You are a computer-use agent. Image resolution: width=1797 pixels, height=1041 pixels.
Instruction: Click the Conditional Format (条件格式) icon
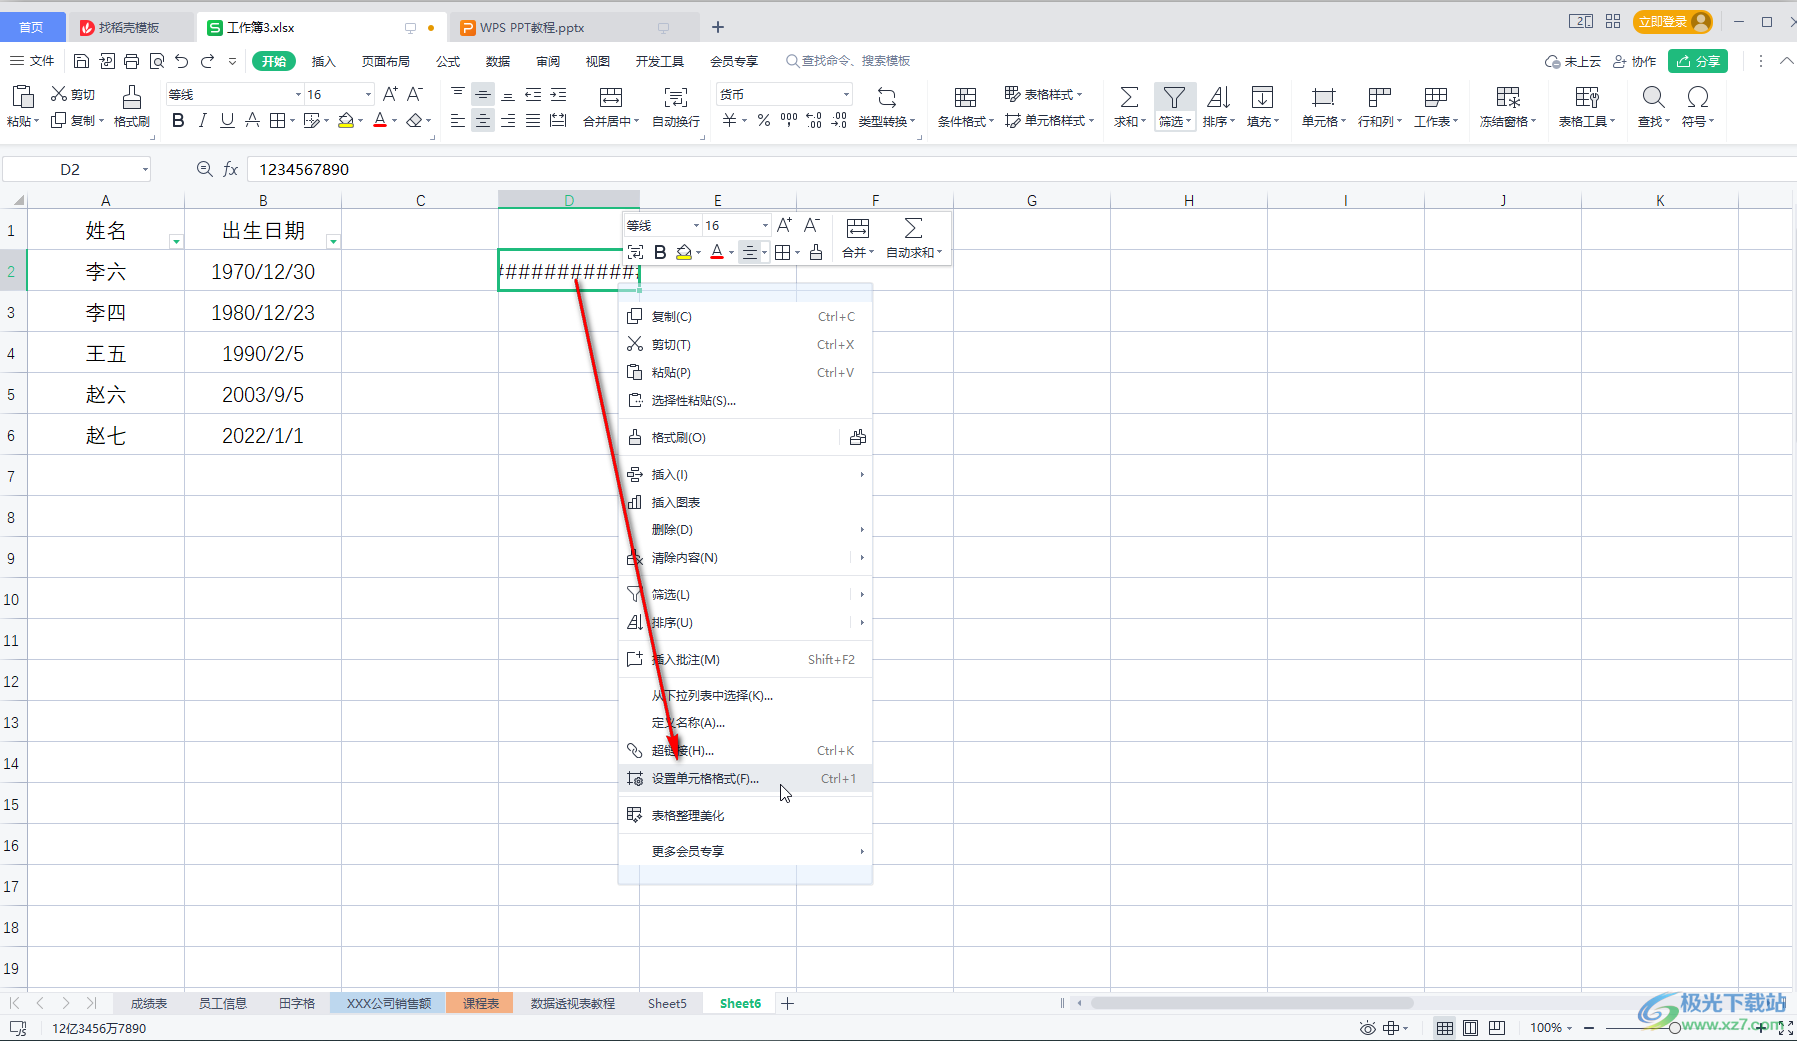(x=965, y=97)
